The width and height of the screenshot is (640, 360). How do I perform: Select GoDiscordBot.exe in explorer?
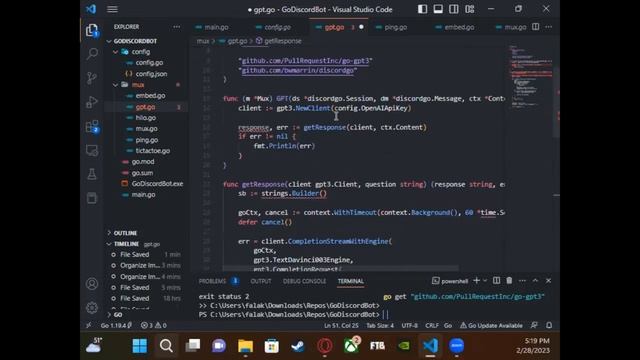pyautogui.click(x=157, y=184)
